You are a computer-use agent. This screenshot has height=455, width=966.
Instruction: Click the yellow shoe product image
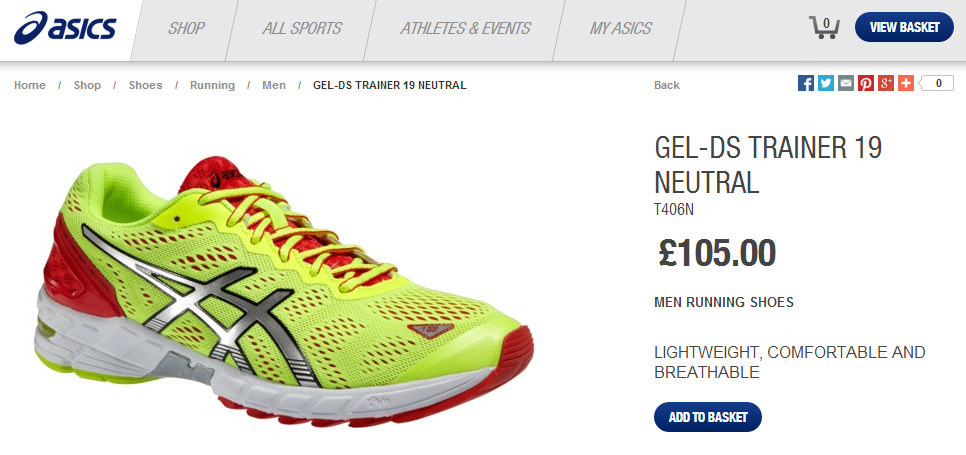(x=283, y=291)
